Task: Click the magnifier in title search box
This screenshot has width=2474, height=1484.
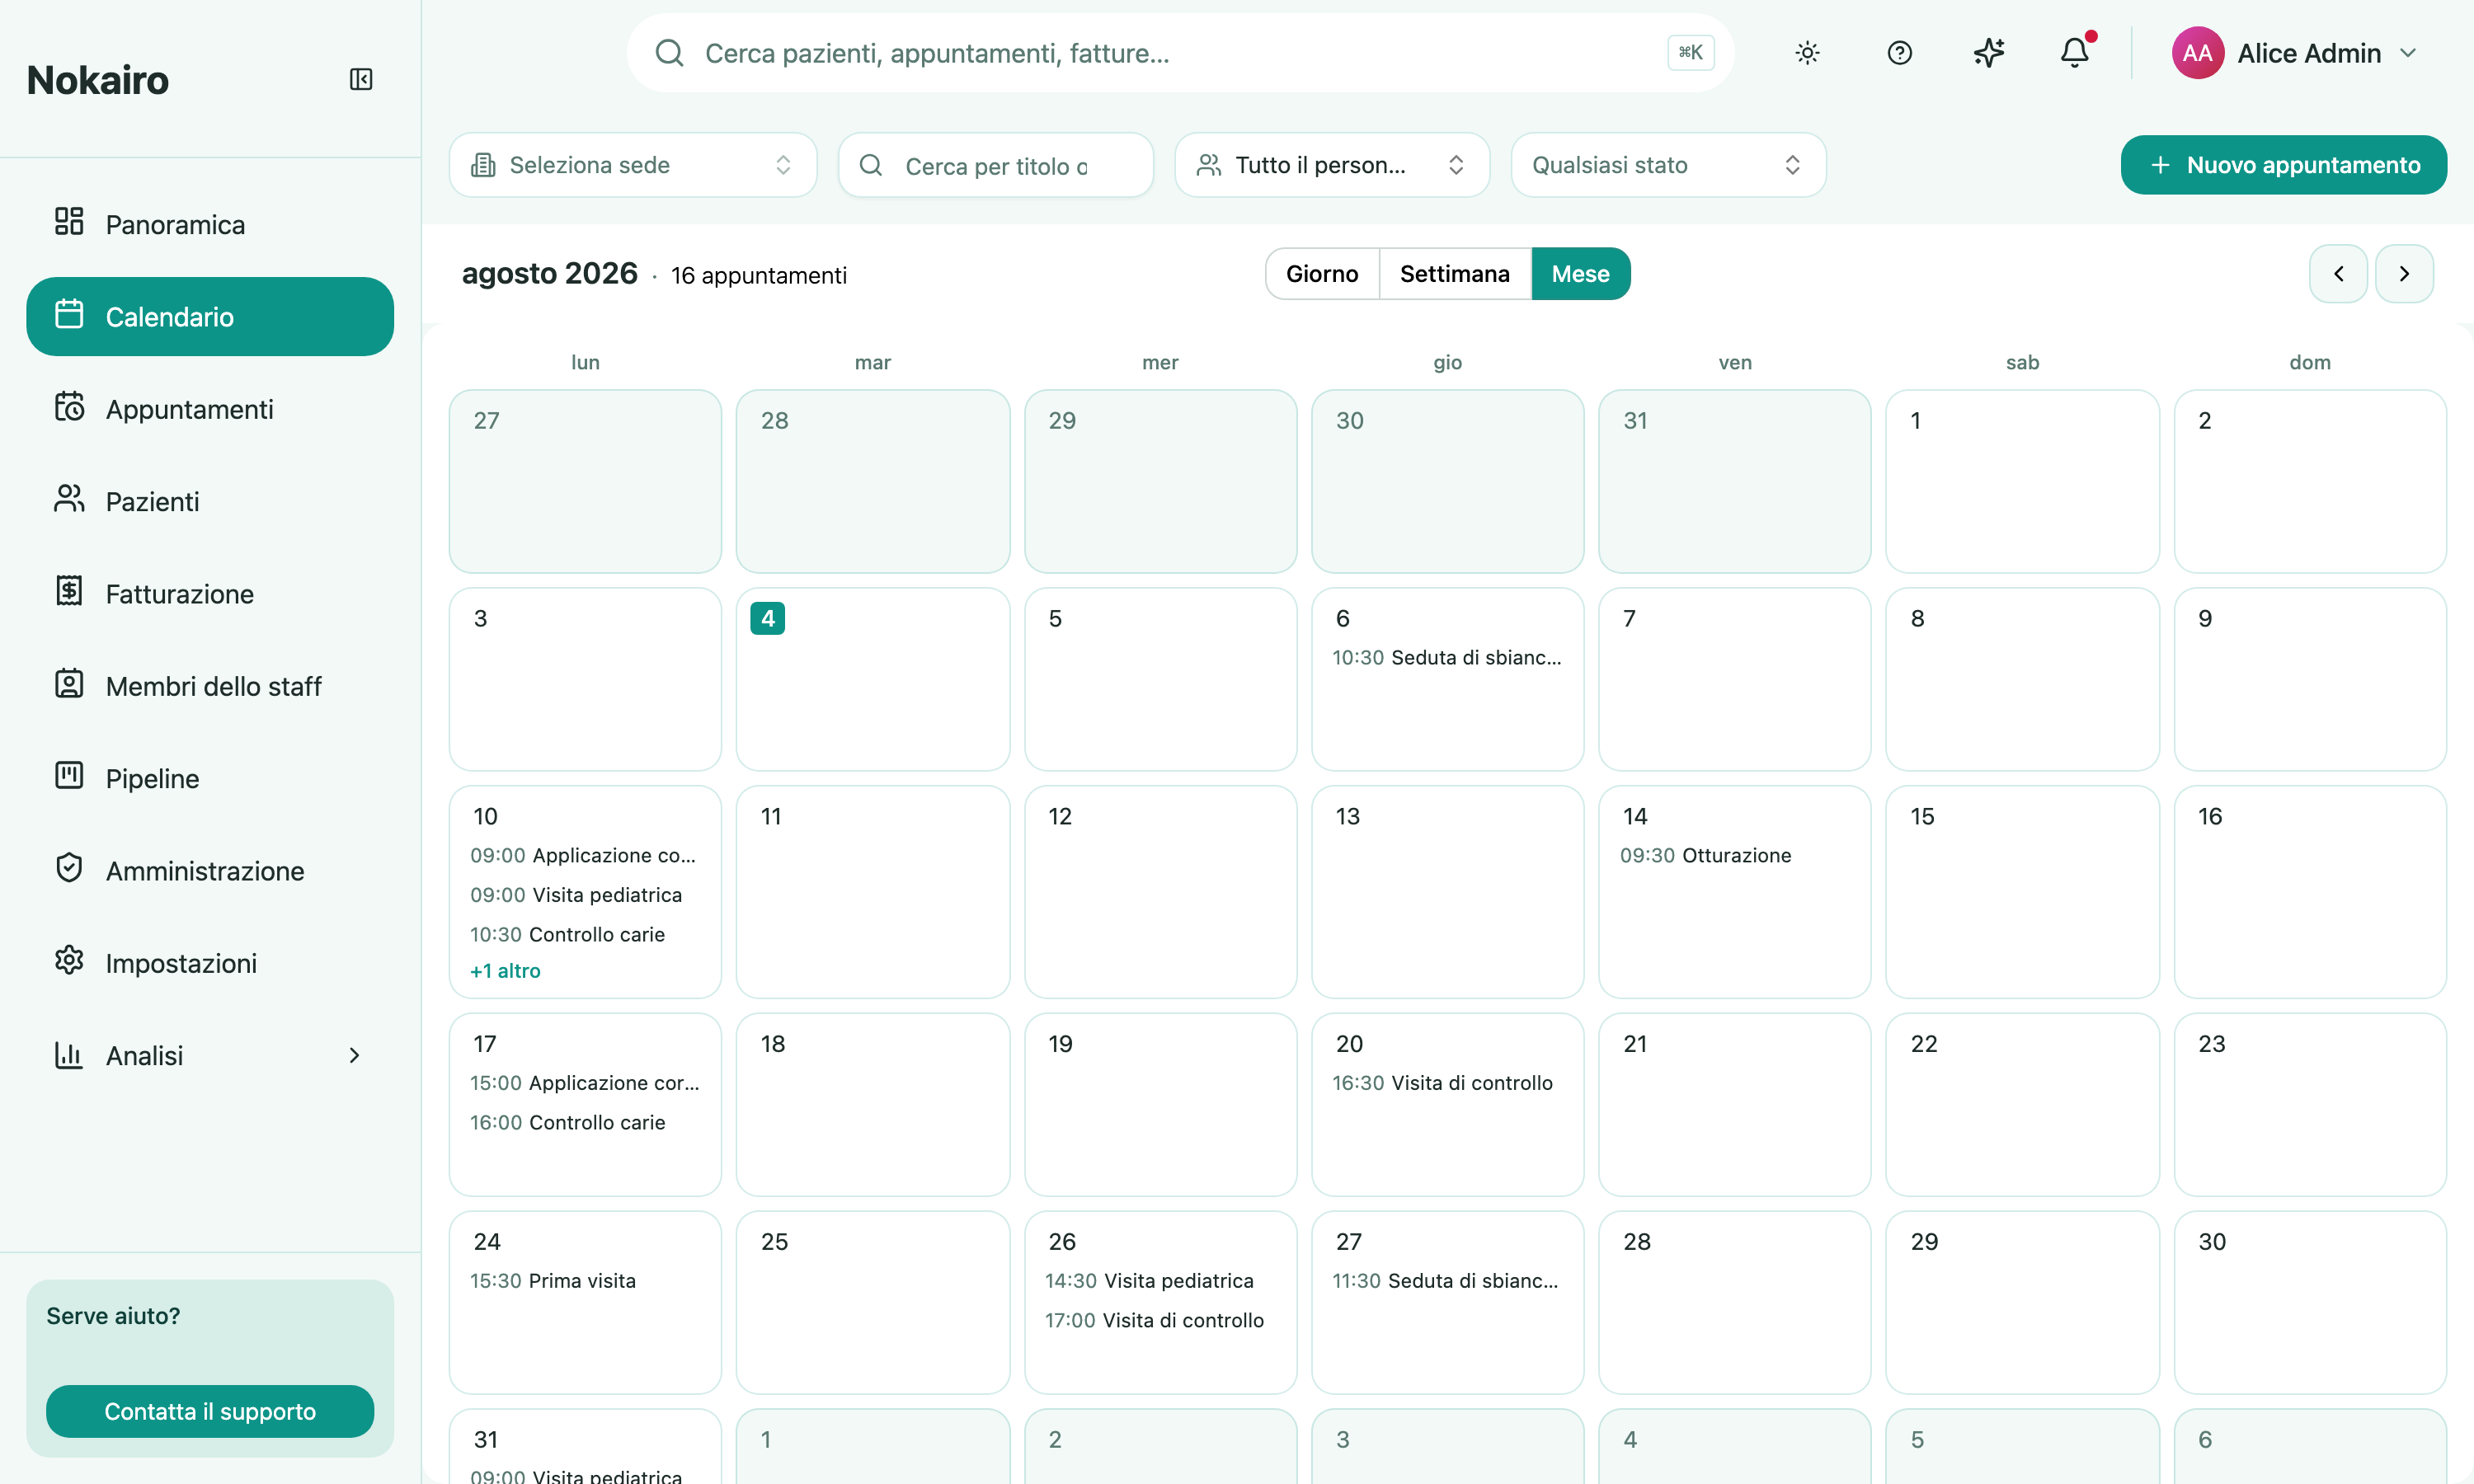Action: click(871, 165)
